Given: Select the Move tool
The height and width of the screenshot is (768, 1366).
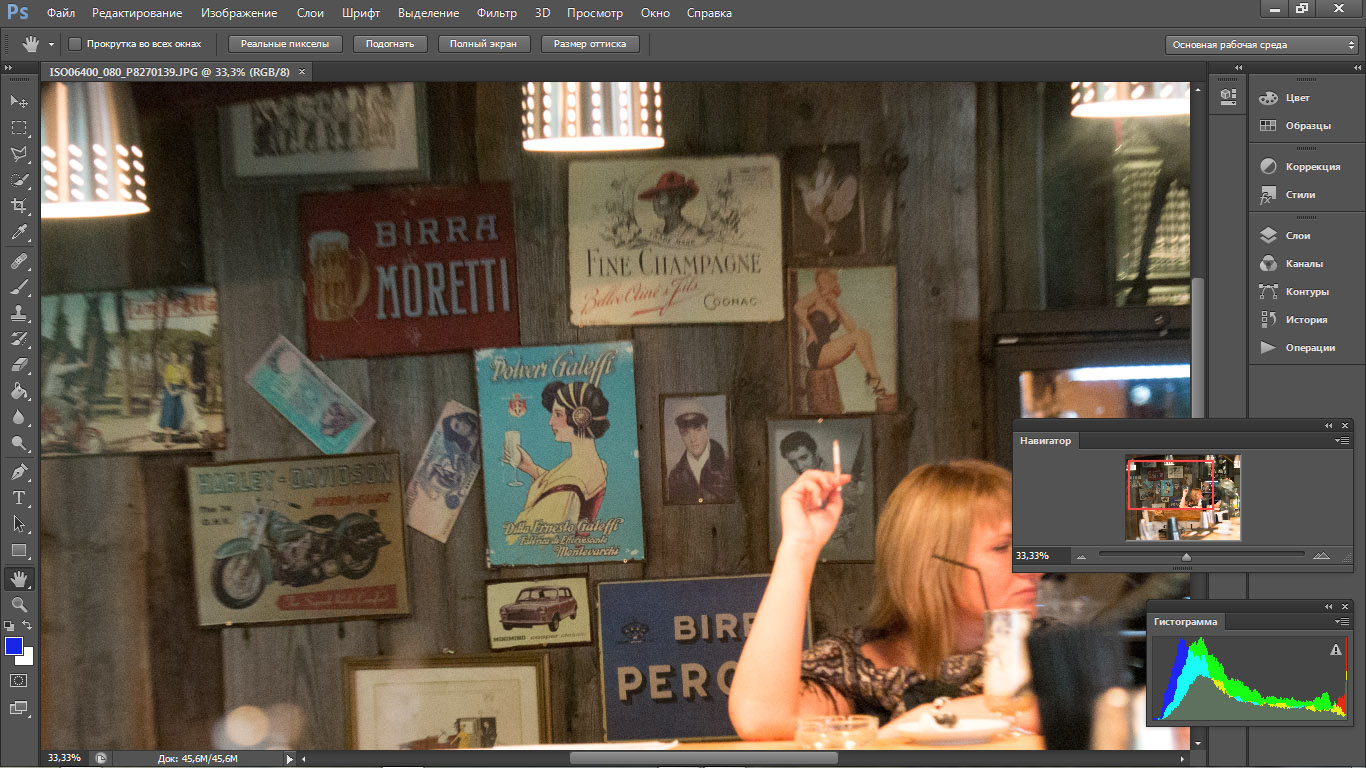Looking at the screenshot, I should [x=19, y=102].
